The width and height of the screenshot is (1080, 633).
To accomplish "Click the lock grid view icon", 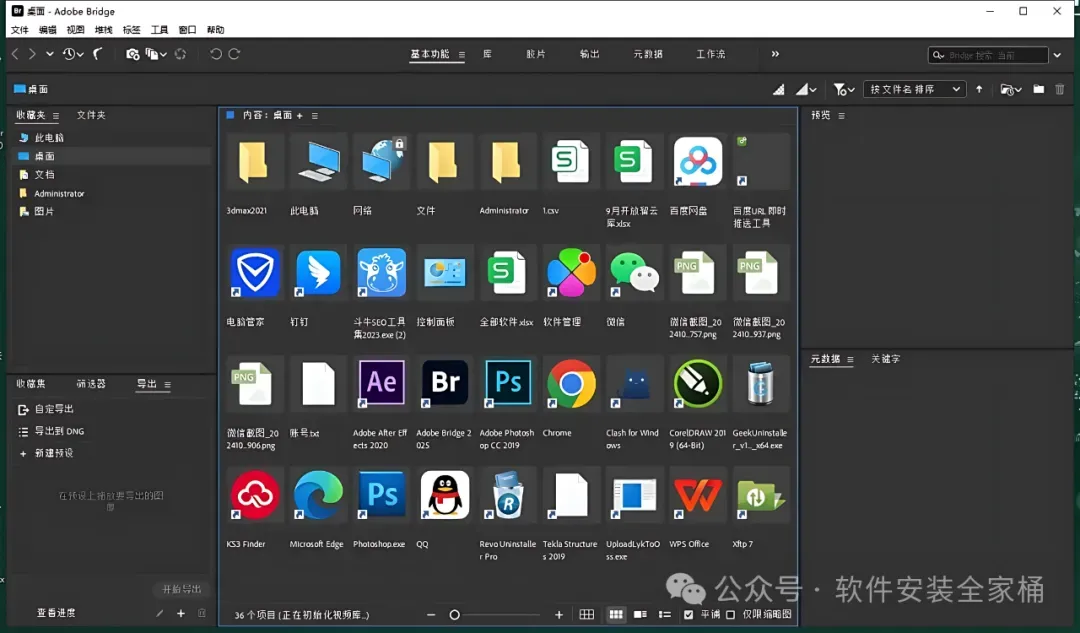I will tap(587, 614).
